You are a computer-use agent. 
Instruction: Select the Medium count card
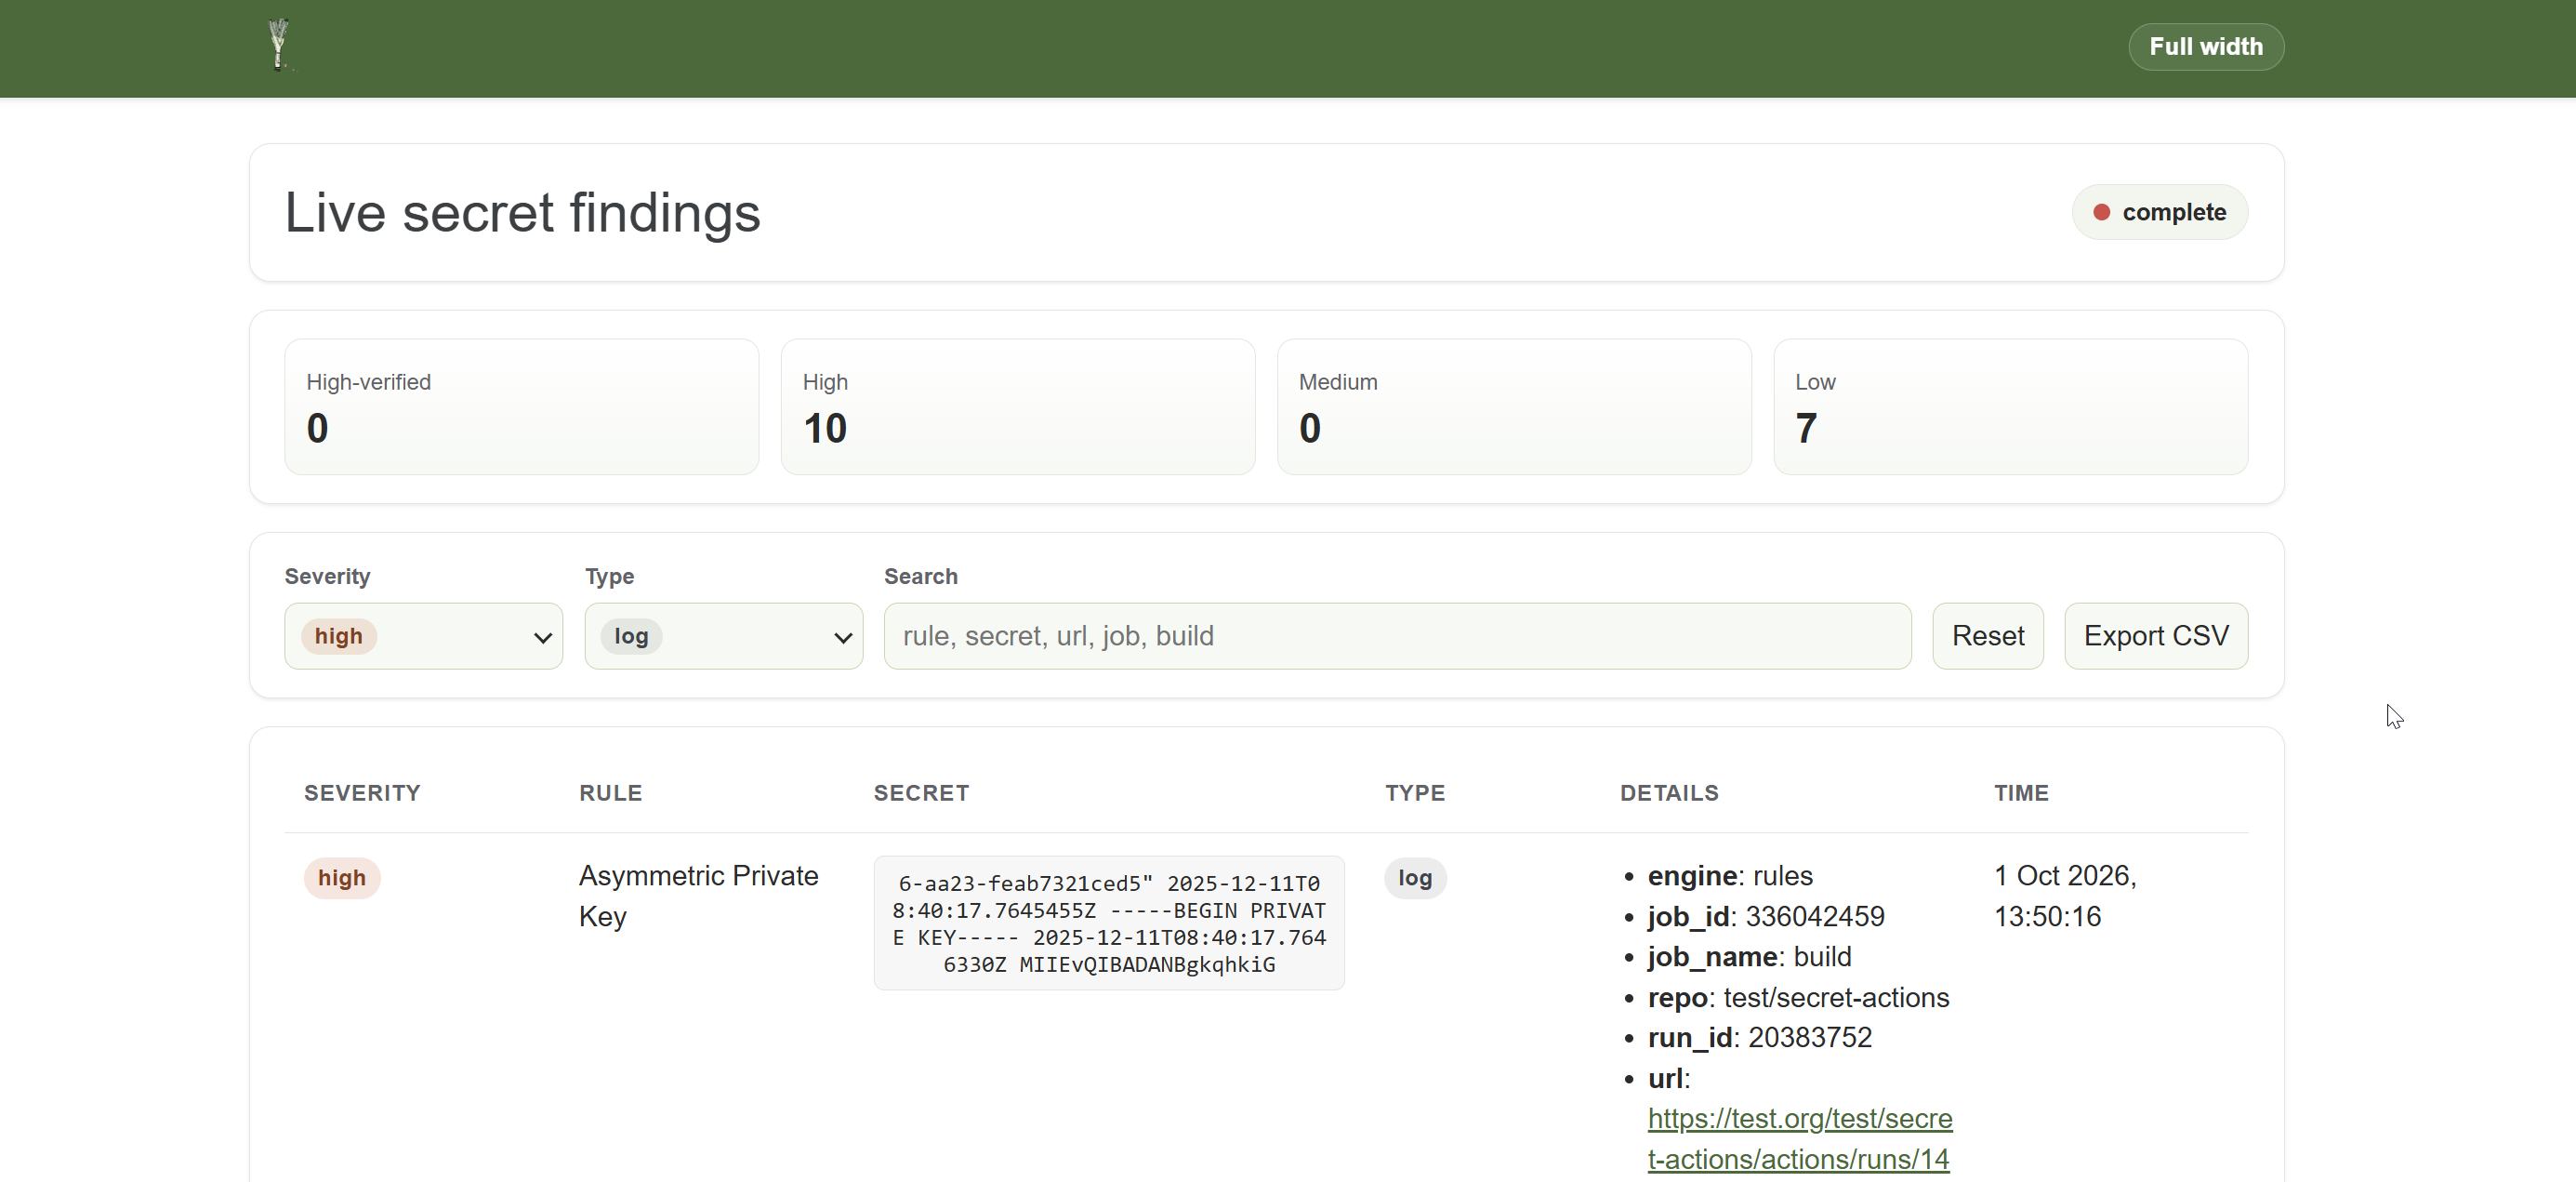1513,407
